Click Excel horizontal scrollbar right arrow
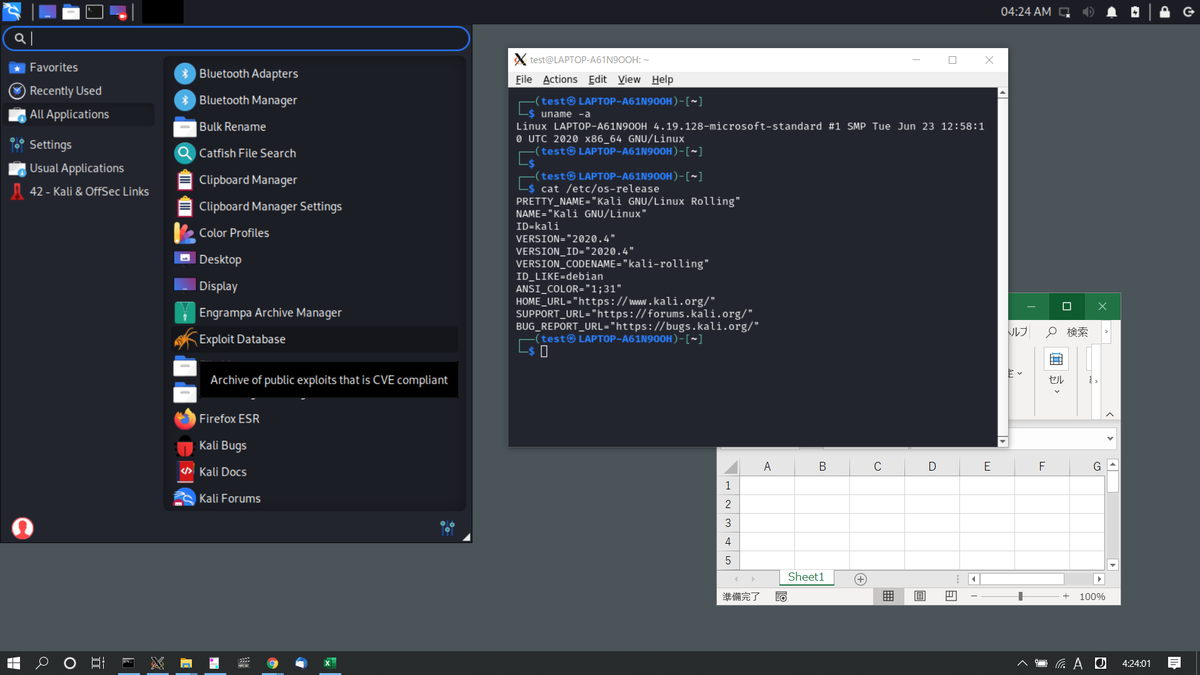1200x675 pixels. [x=1099, y=579]
